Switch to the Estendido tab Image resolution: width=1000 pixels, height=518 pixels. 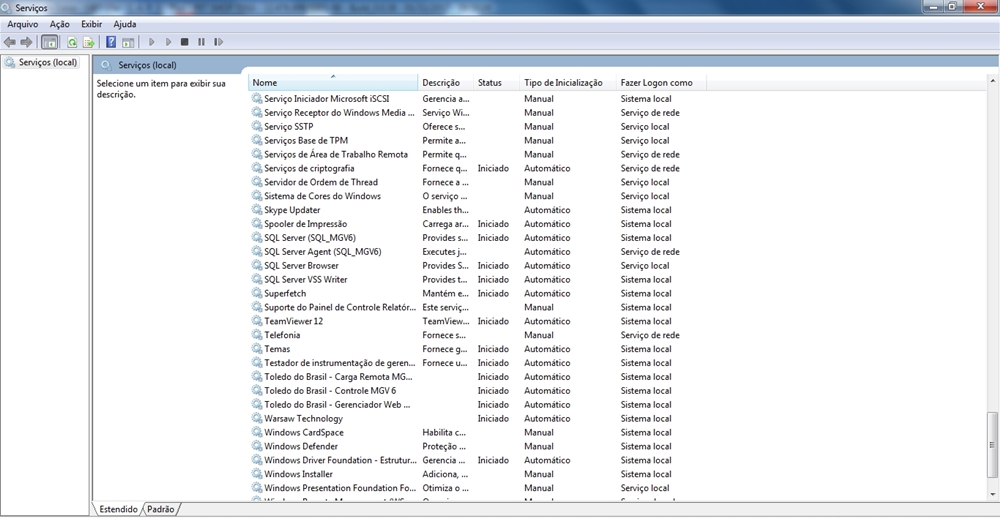[x=118, y=509]
